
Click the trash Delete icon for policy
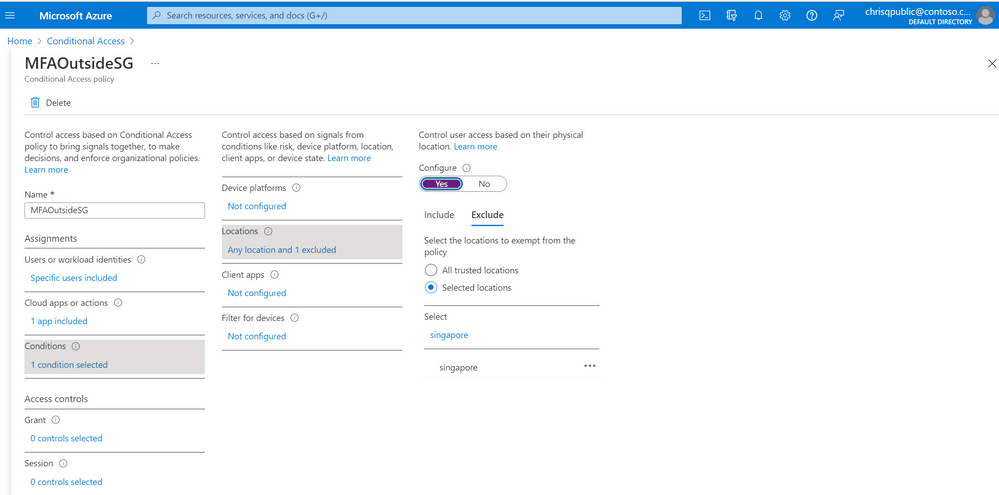(35, 103)
